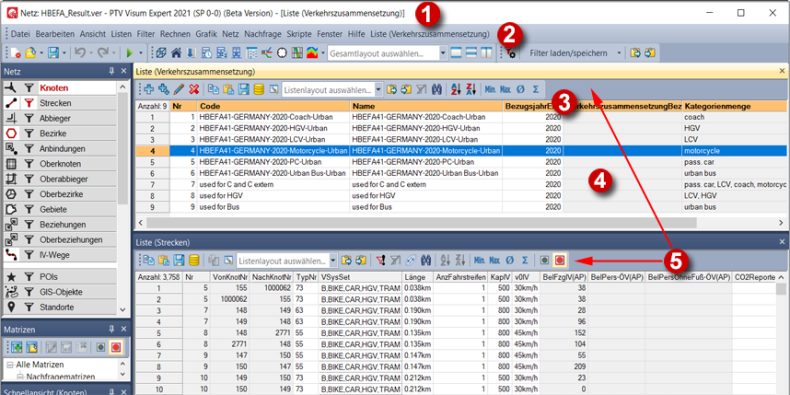Toggle filter icon for Abbieger in Netz panel
Image resolution: width=790 pixels, height=395 pixels.
coord(30,118)
